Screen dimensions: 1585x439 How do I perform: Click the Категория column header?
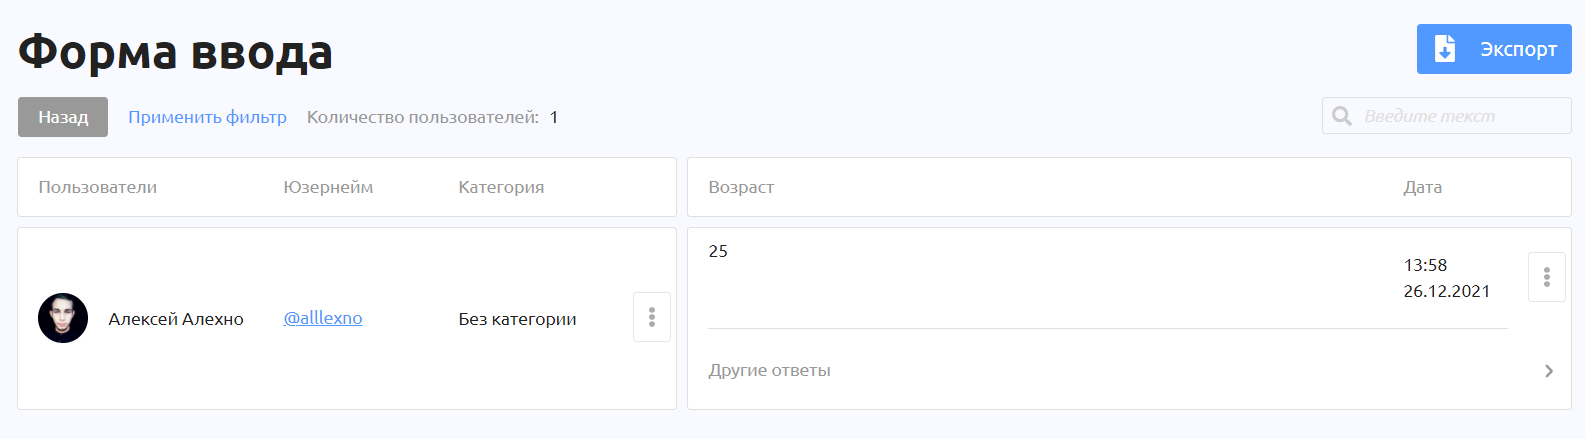coord(501,187)
